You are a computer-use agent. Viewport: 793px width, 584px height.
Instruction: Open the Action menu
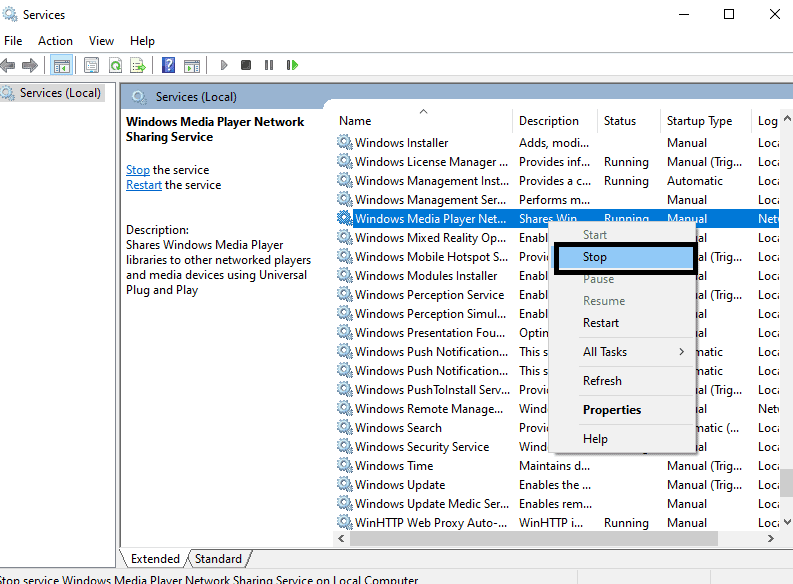55,41
